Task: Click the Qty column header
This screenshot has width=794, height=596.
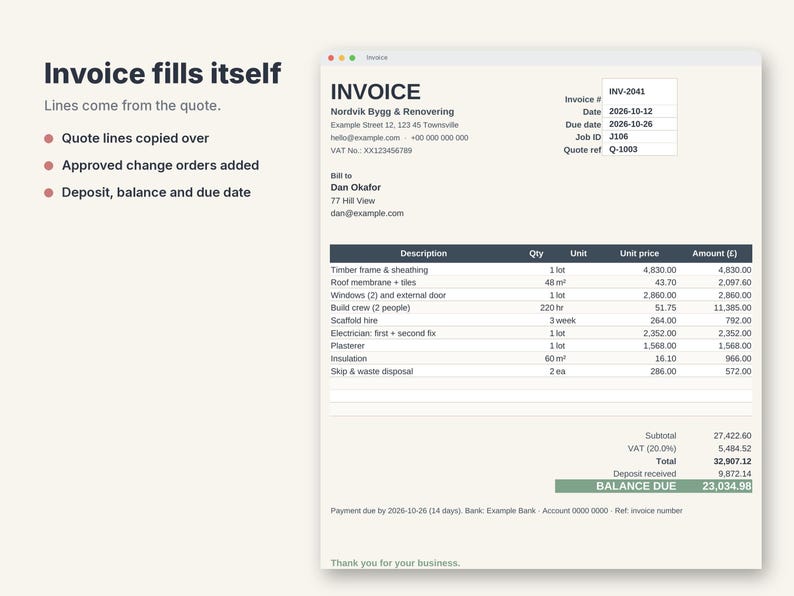Action: [x=536, y=253]
